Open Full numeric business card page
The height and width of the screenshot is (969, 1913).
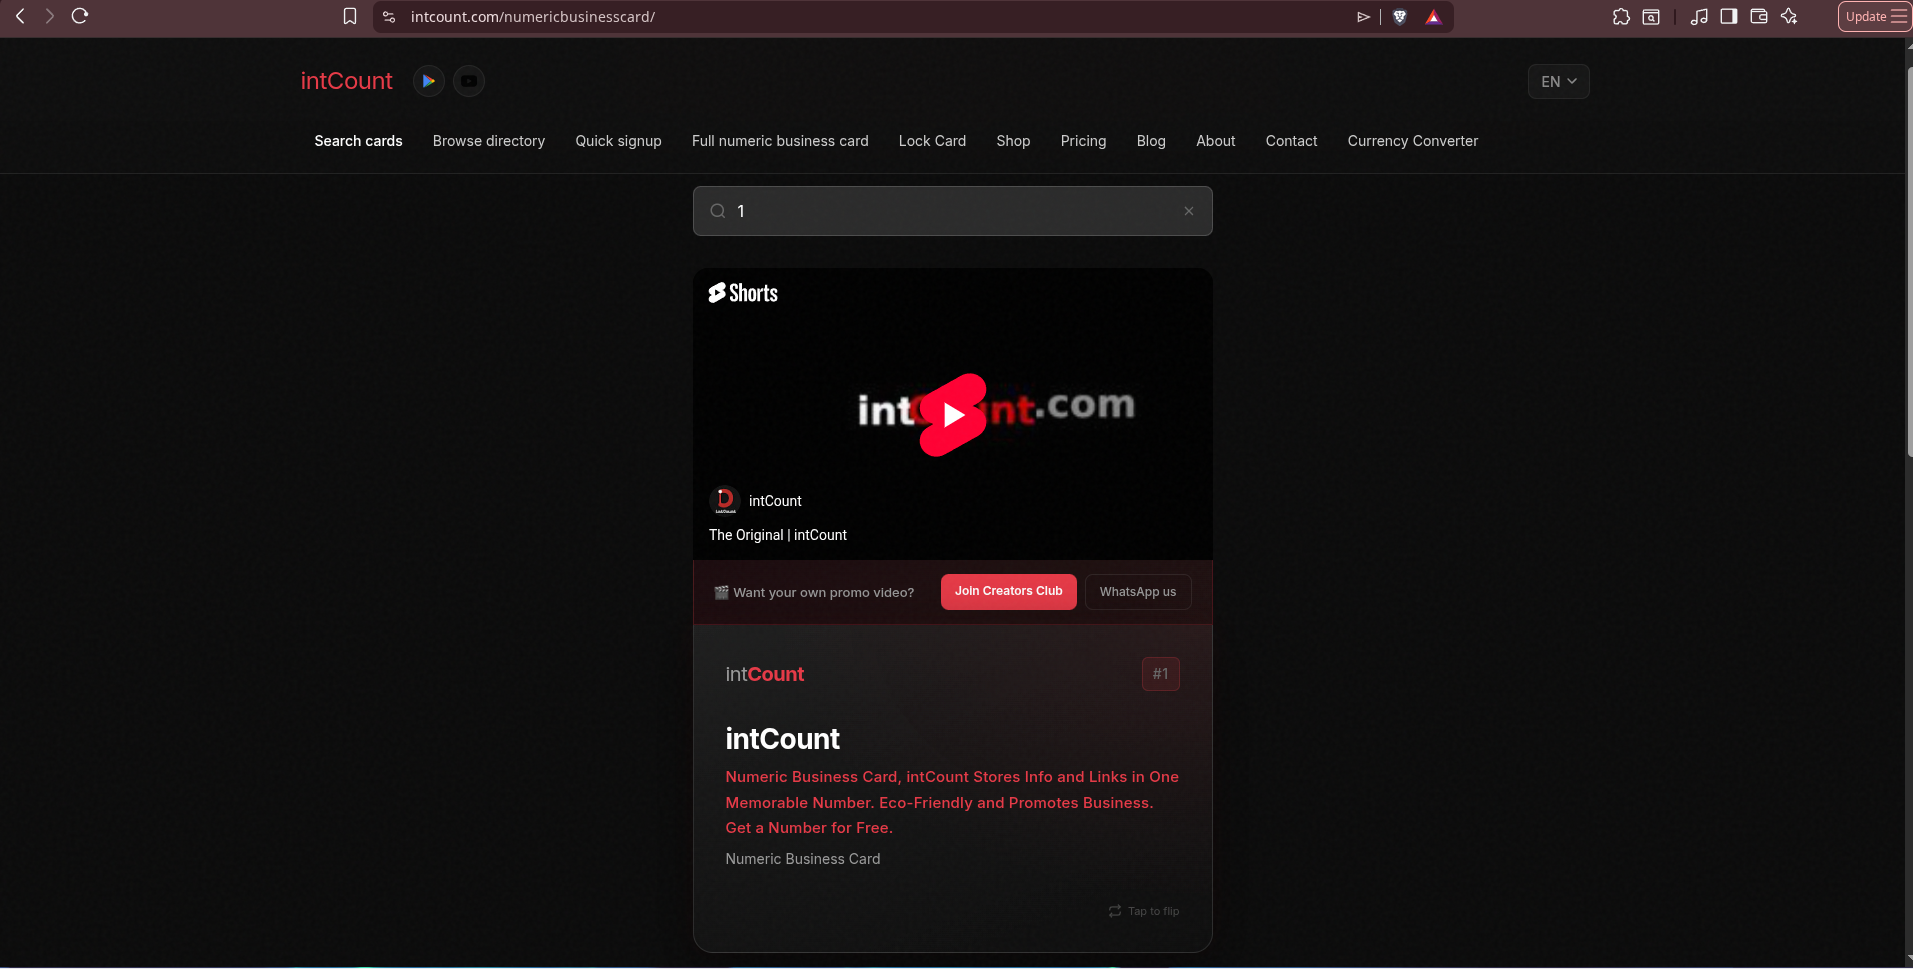[x=780, y=141]
